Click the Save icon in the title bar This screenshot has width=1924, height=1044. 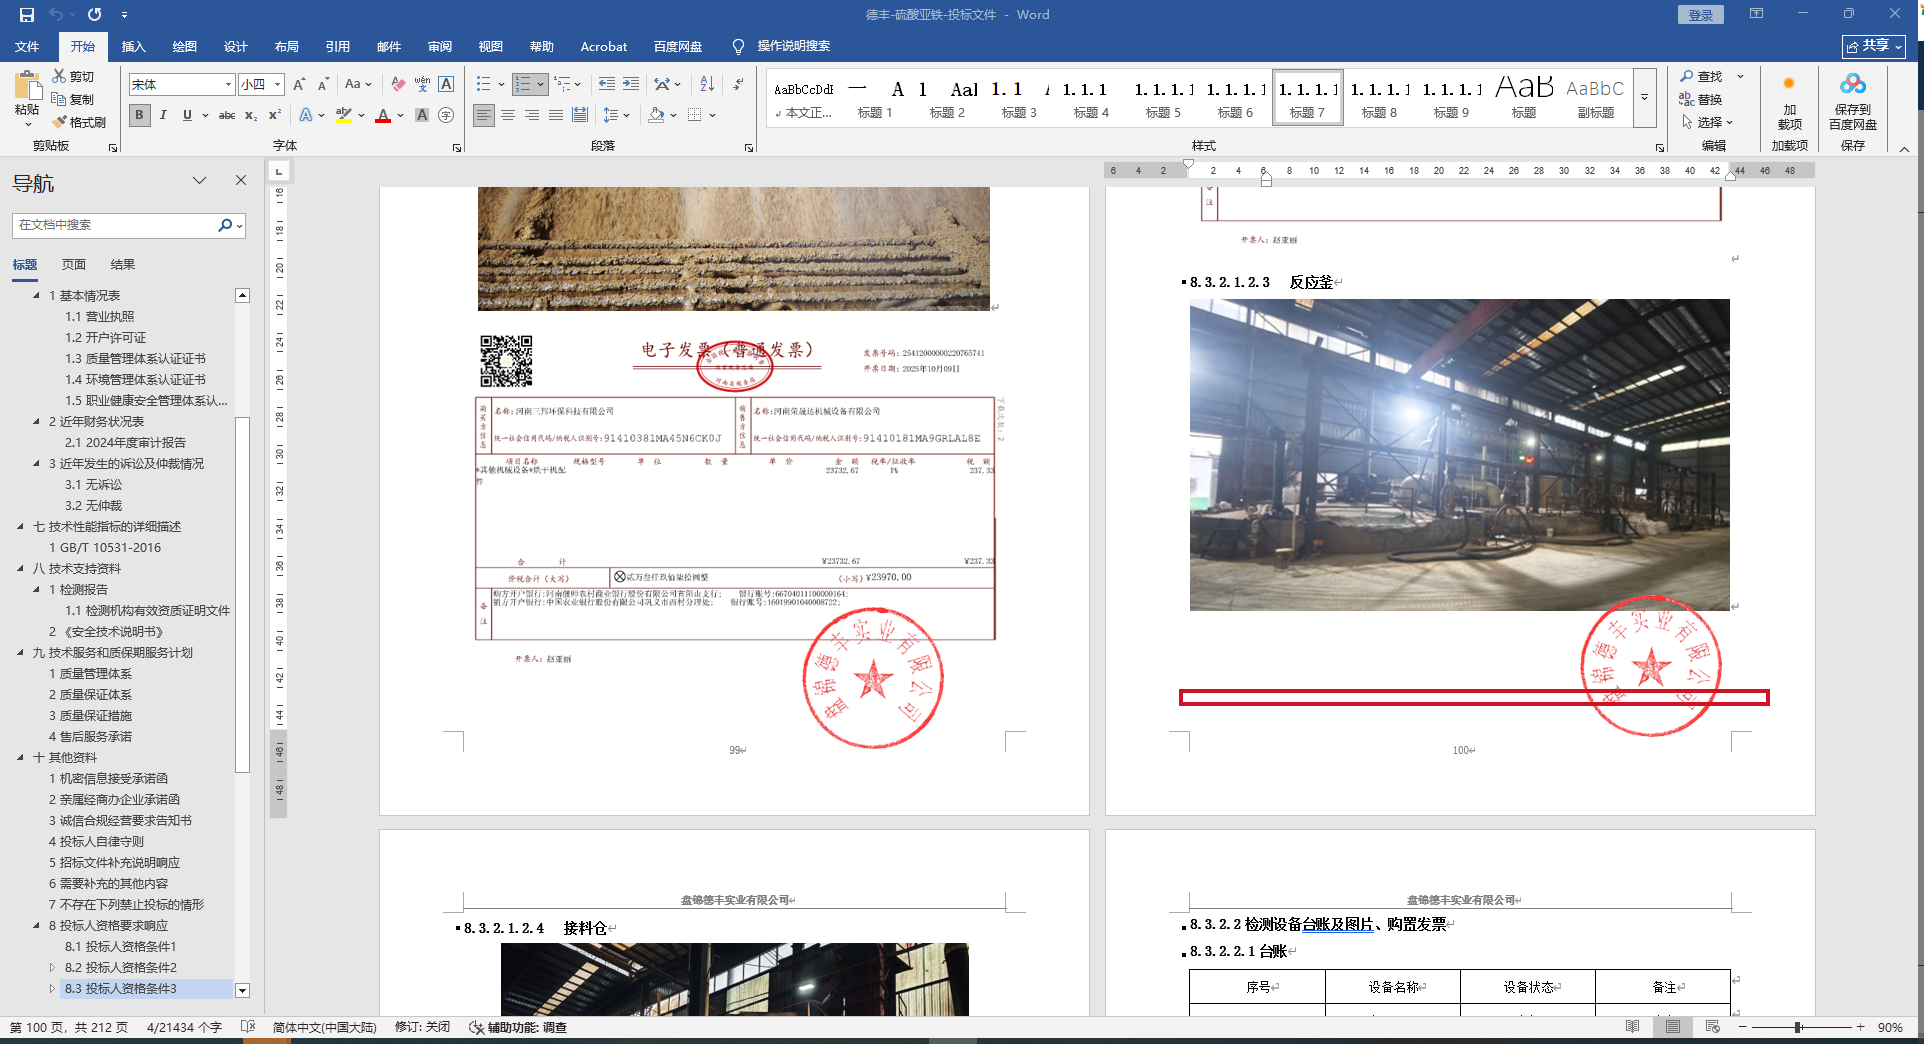tap(27, 14)
